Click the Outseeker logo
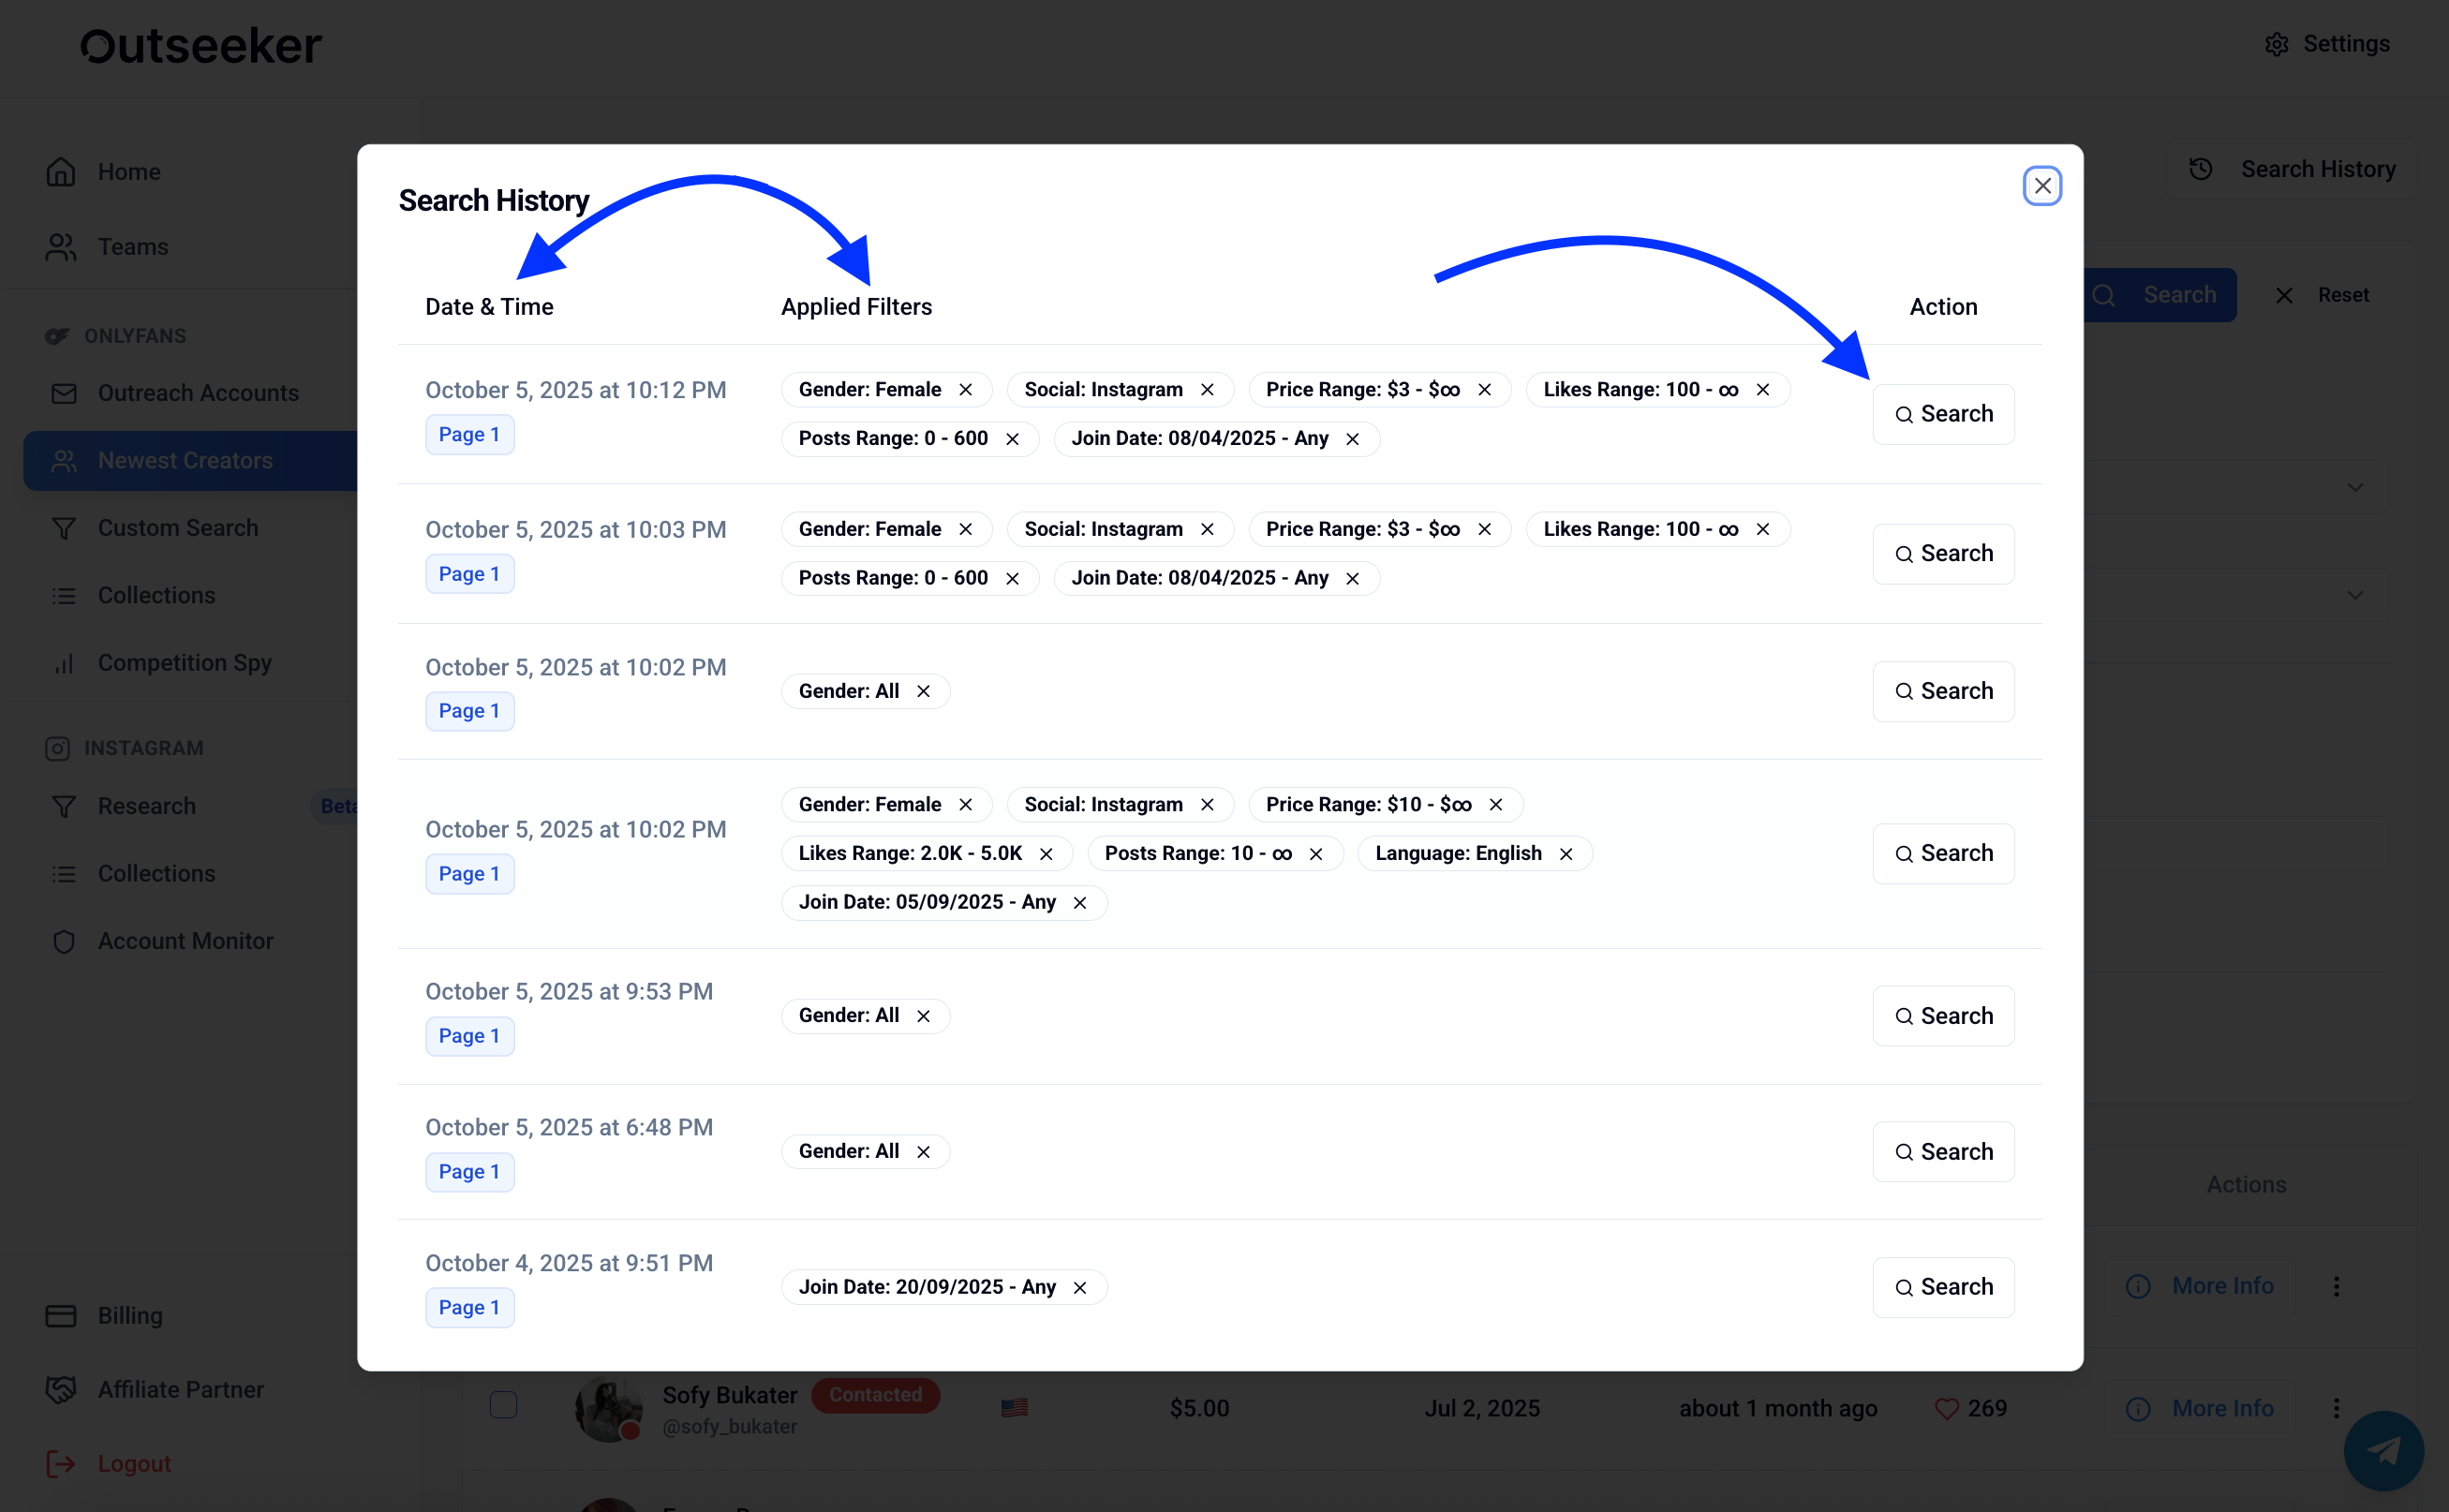The height and width of the screenshot is (1512, 2449). pos(201,47)
